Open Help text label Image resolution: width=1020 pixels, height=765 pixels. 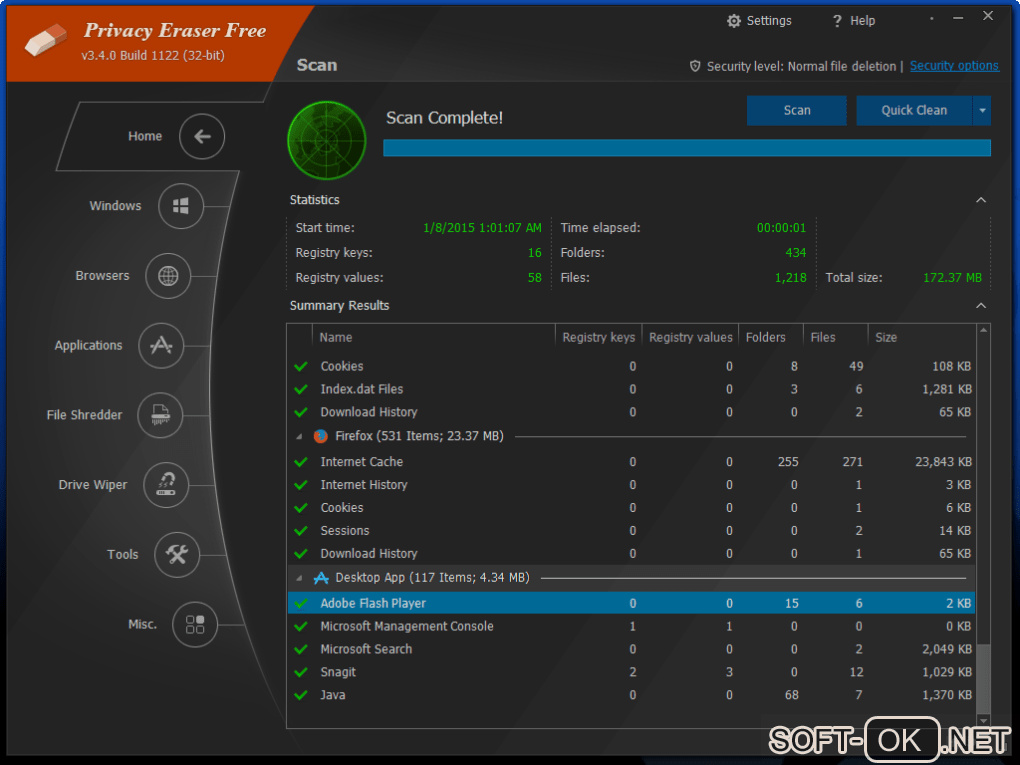[863, 21]
